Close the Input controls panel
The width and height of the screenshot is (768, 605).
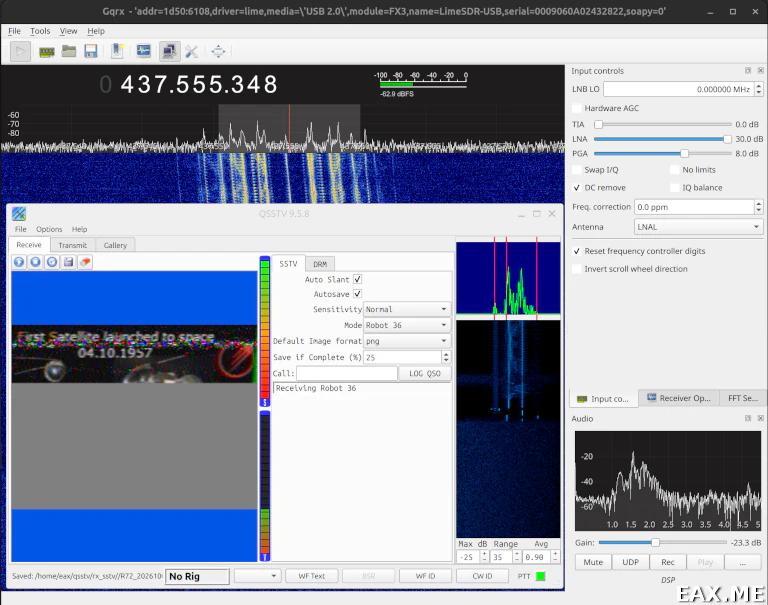click(760, 71)
